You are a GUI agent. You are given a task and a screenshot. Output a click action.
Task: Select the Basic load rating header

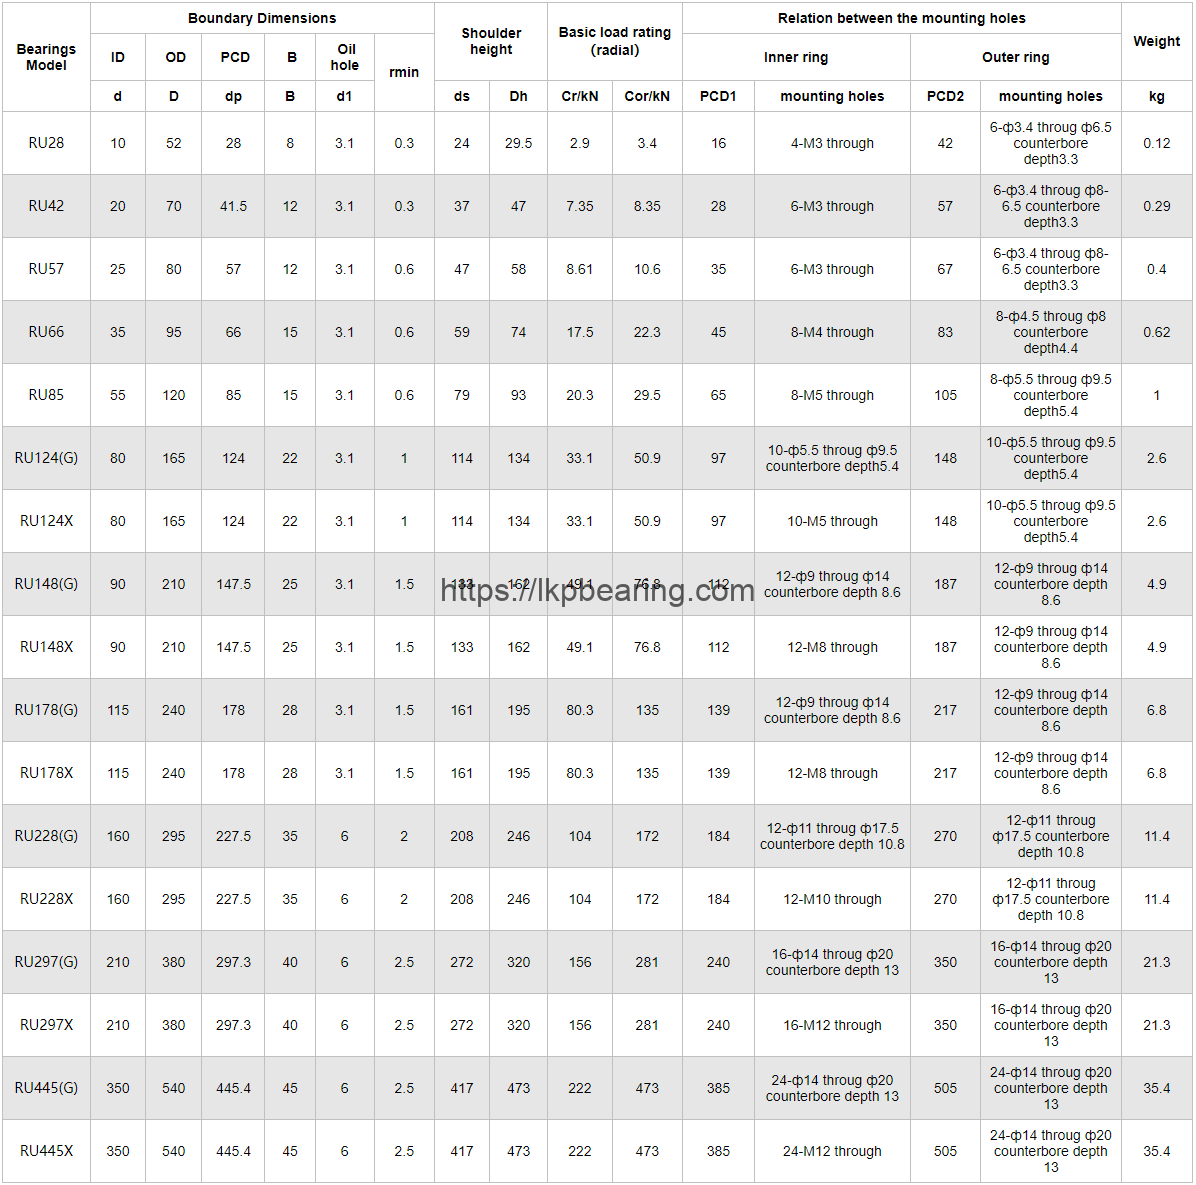pyautogui.click(x=614, y=41)
